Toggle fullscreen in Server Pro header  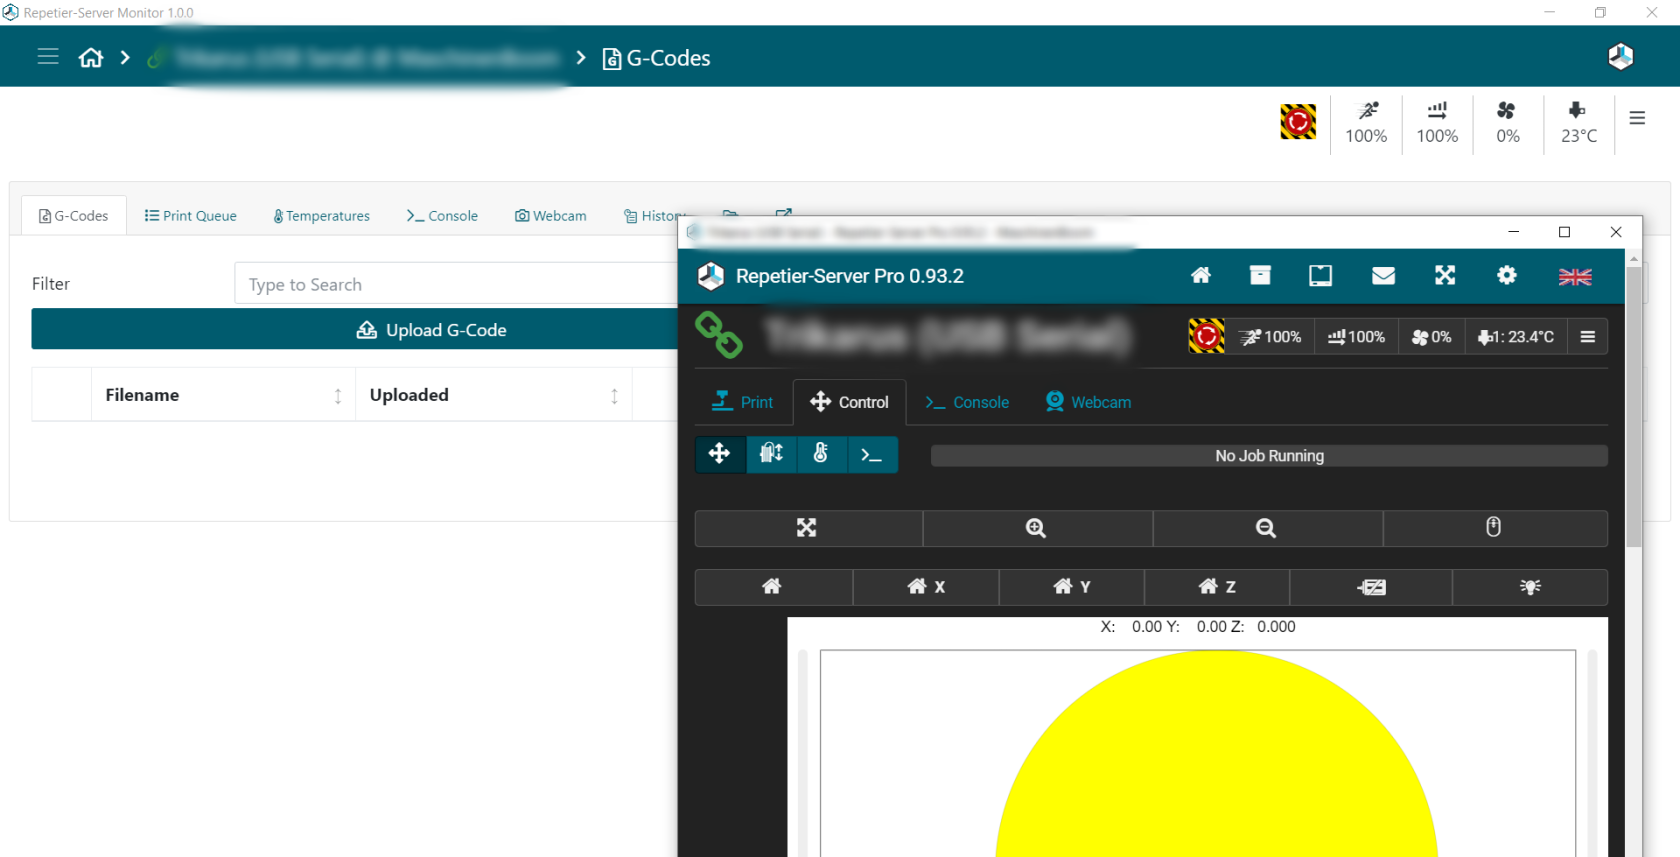pyautogui.click(x=1445, y=276)
